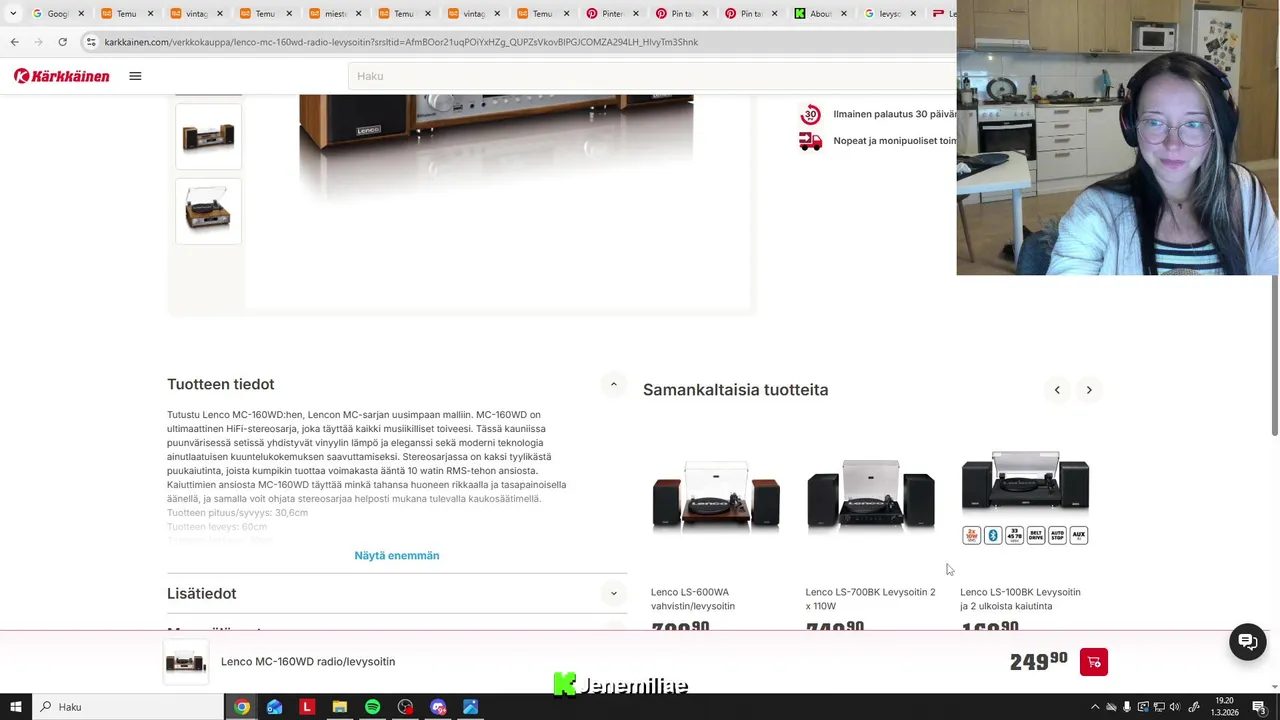This screenshot has height=720, width=1280.
Task: Add Lenco MC-160WD to cart
Action: click(1094, 662)
